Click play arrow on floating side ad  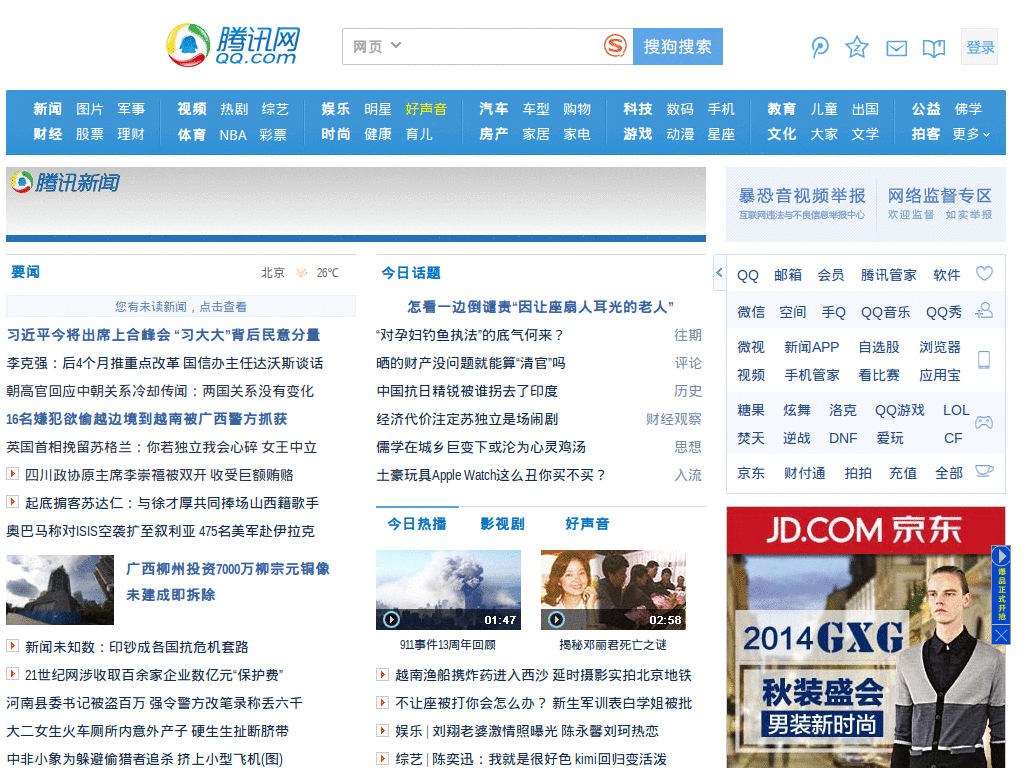1001,556
